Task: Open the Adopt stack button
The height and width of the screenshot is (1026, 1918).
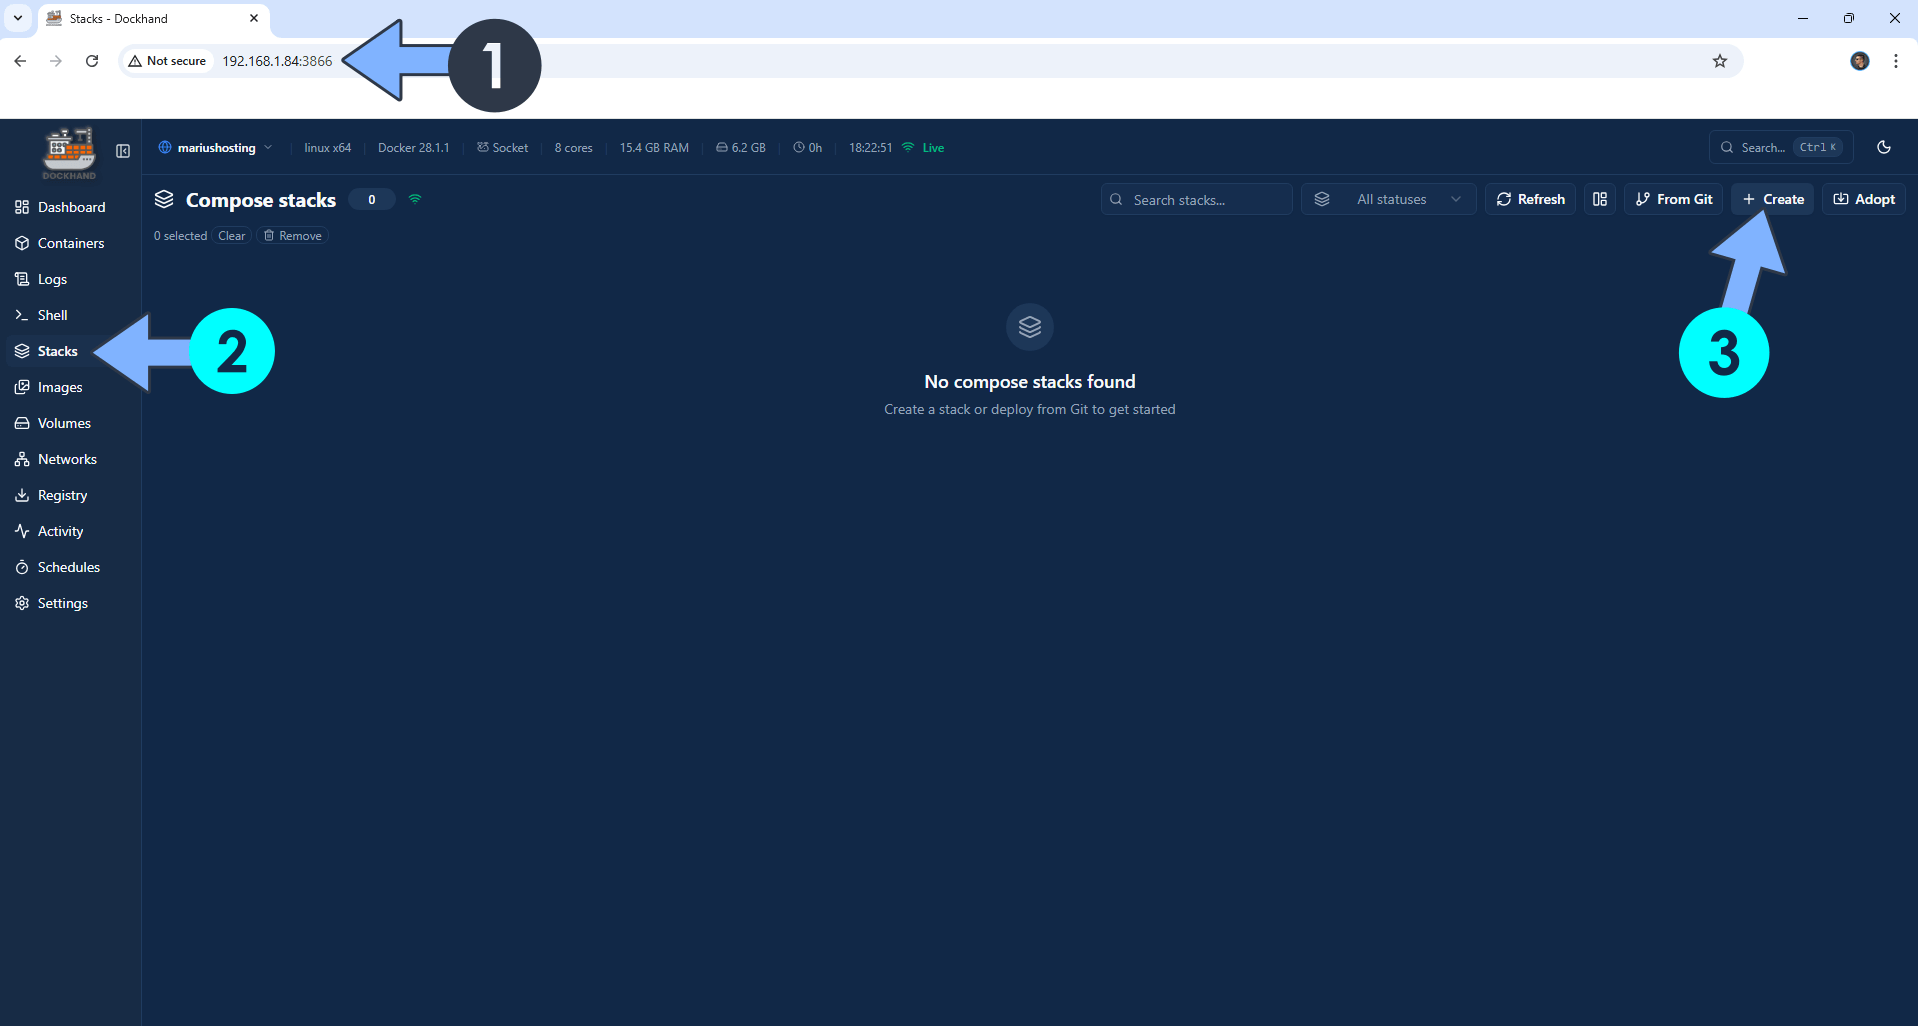Action: coord(1864,199)
